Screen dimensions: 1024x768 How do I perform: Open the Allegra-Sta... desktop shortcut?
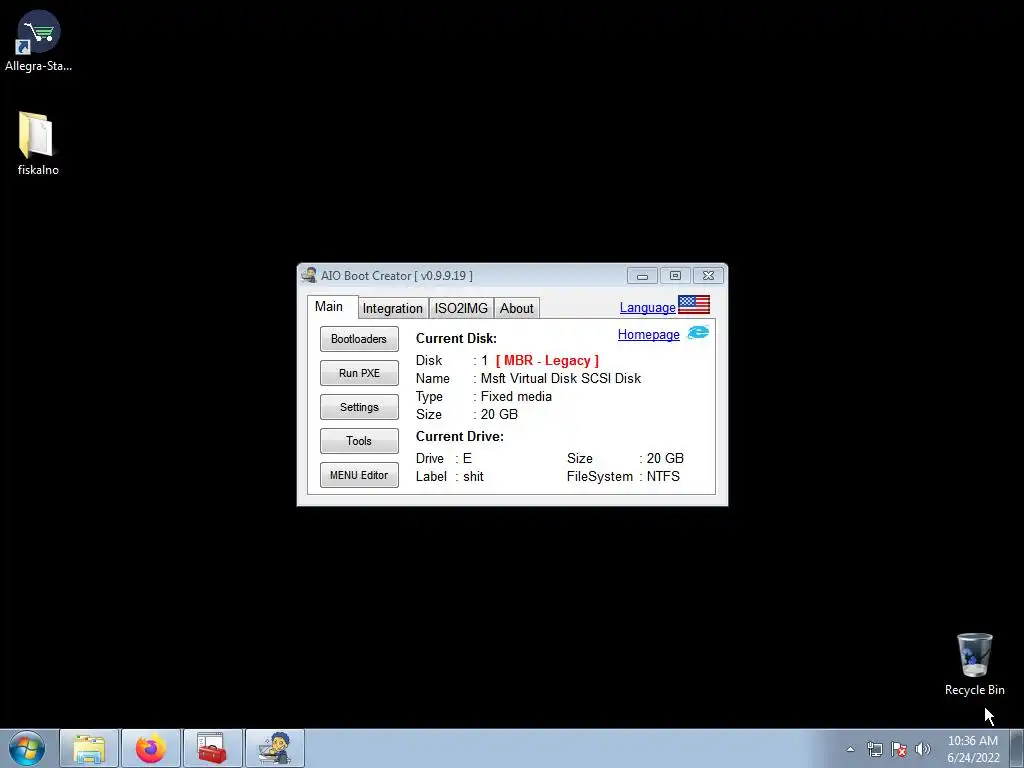pos(38,40)
